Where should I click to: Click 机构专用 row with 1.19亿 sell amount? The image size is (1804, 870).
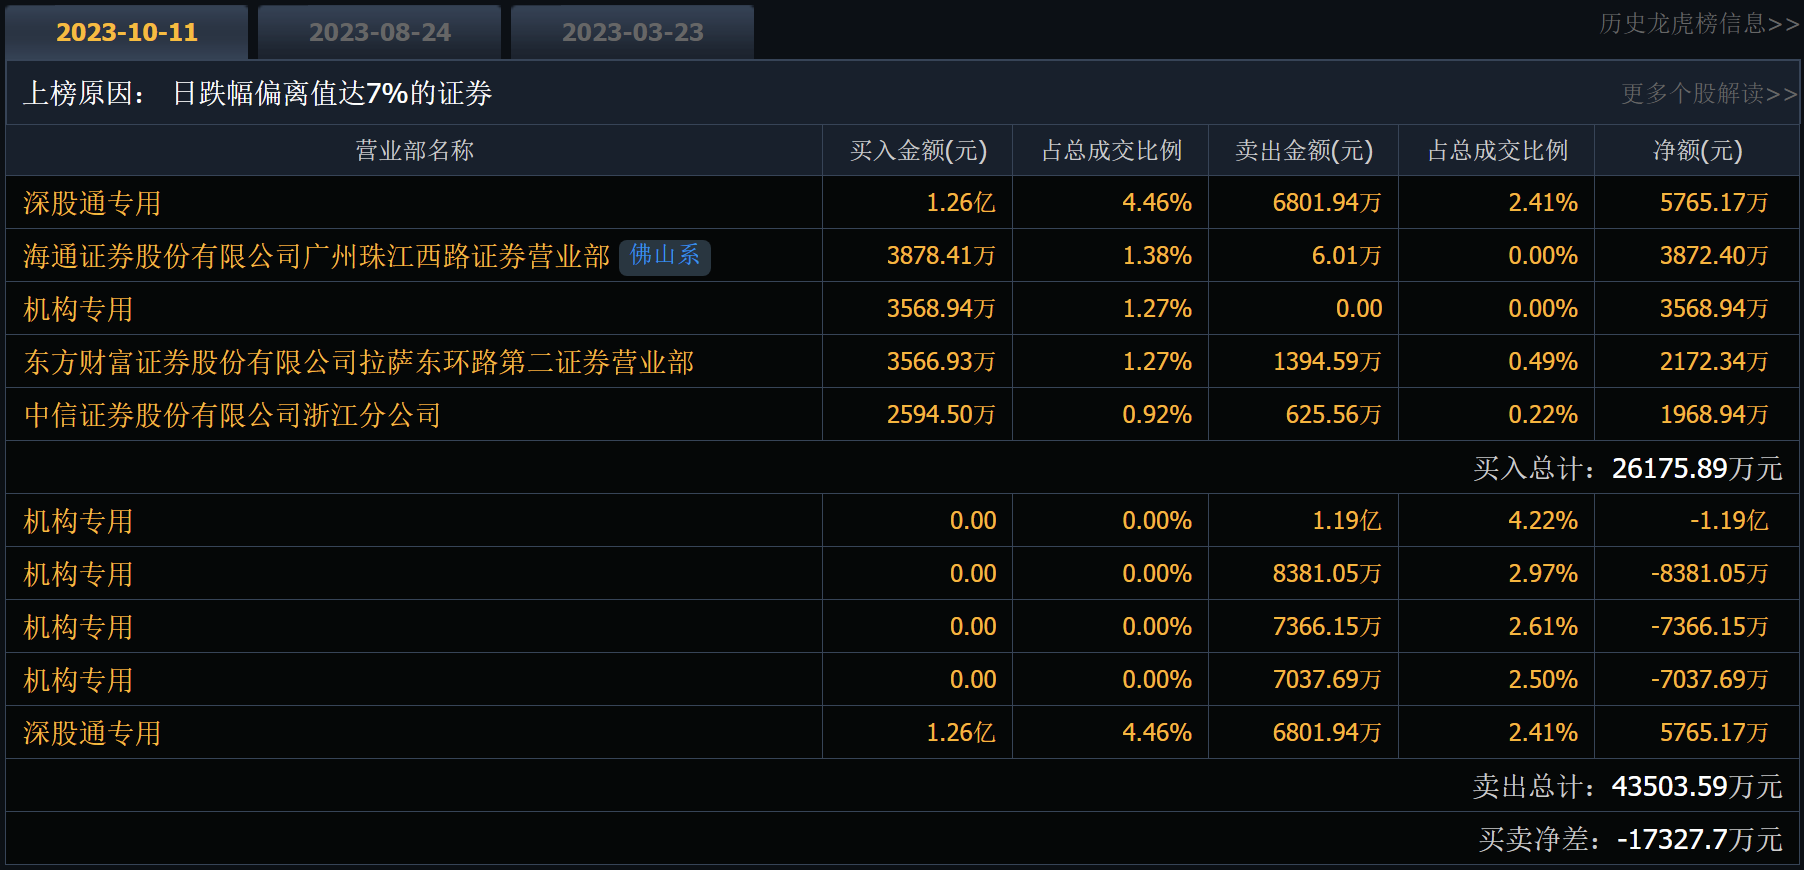(x=78, y=521)
